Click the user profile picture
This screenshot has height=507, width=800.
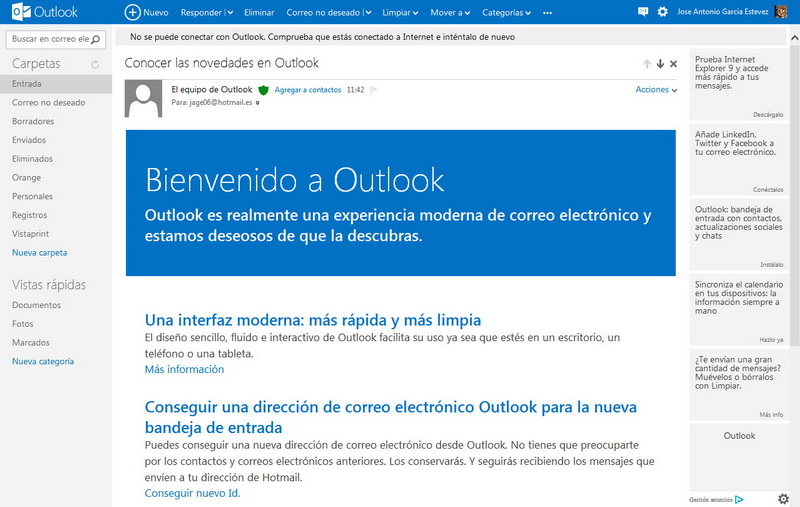click(x=781, y=12)
